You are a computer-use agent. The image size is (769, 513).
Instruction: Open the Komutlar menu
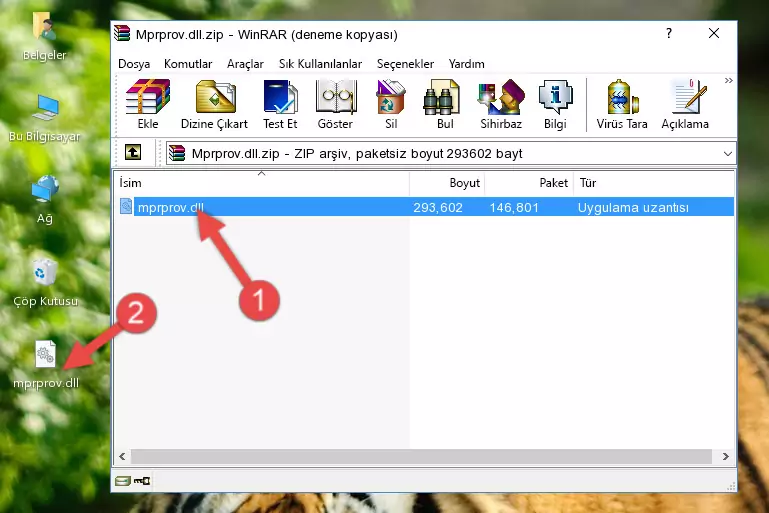(188, 64)
